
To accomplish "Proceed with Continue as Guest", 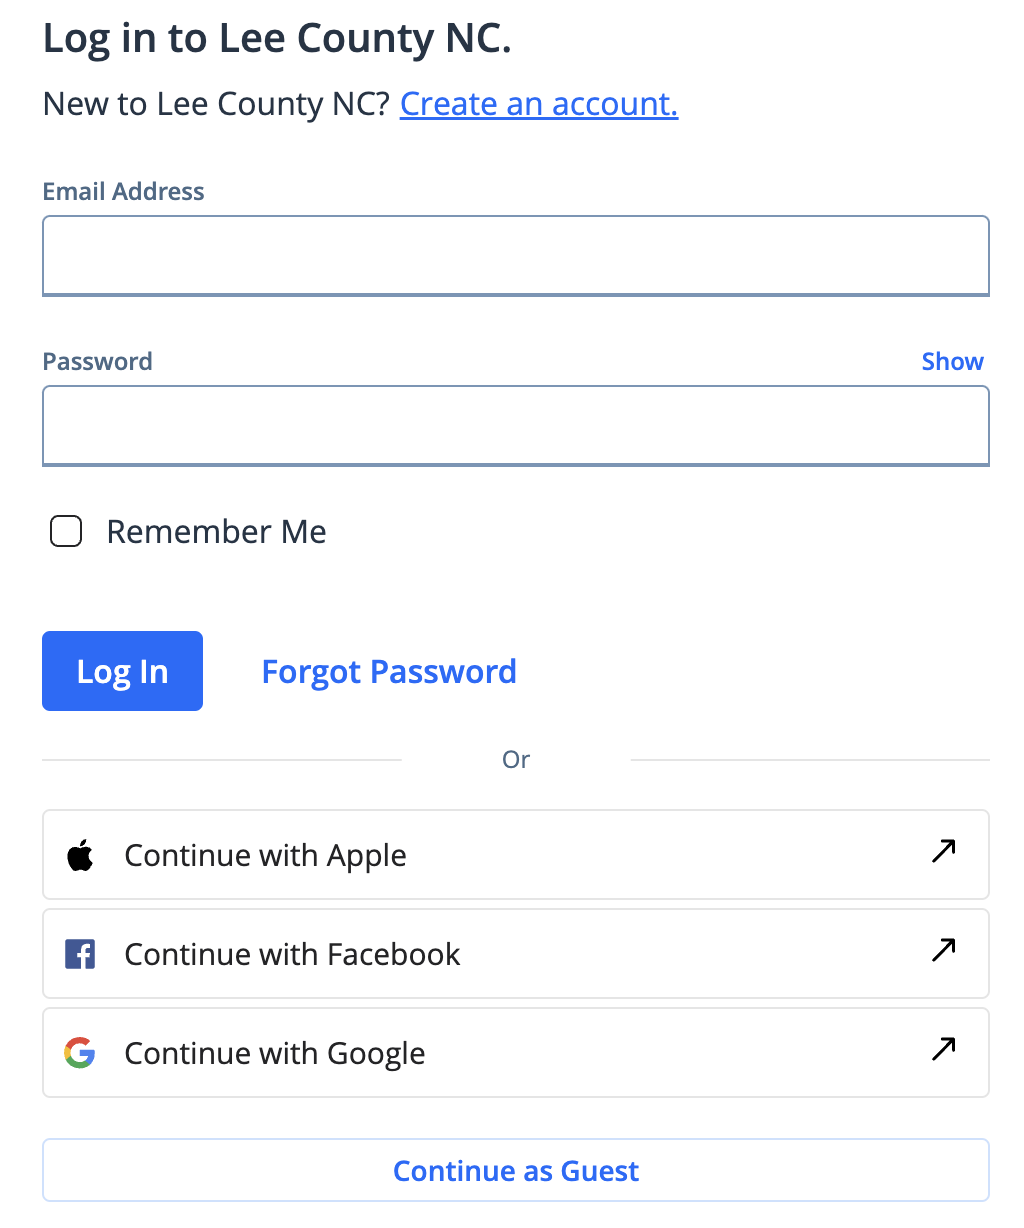I will pos(516,1171).
